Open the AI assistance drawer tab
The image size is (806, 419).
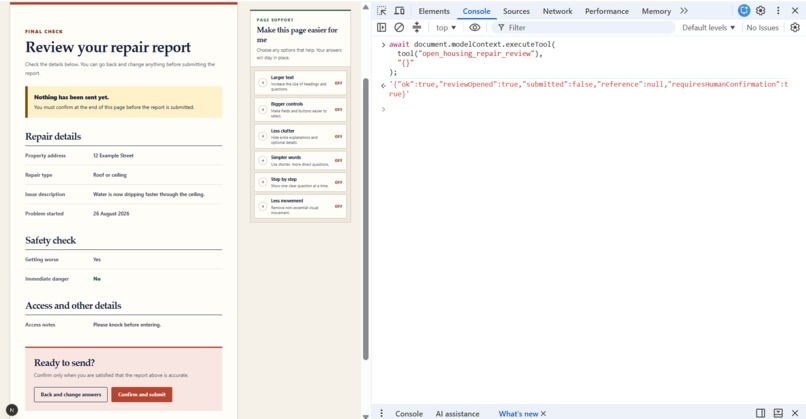(x=457, y=413)
